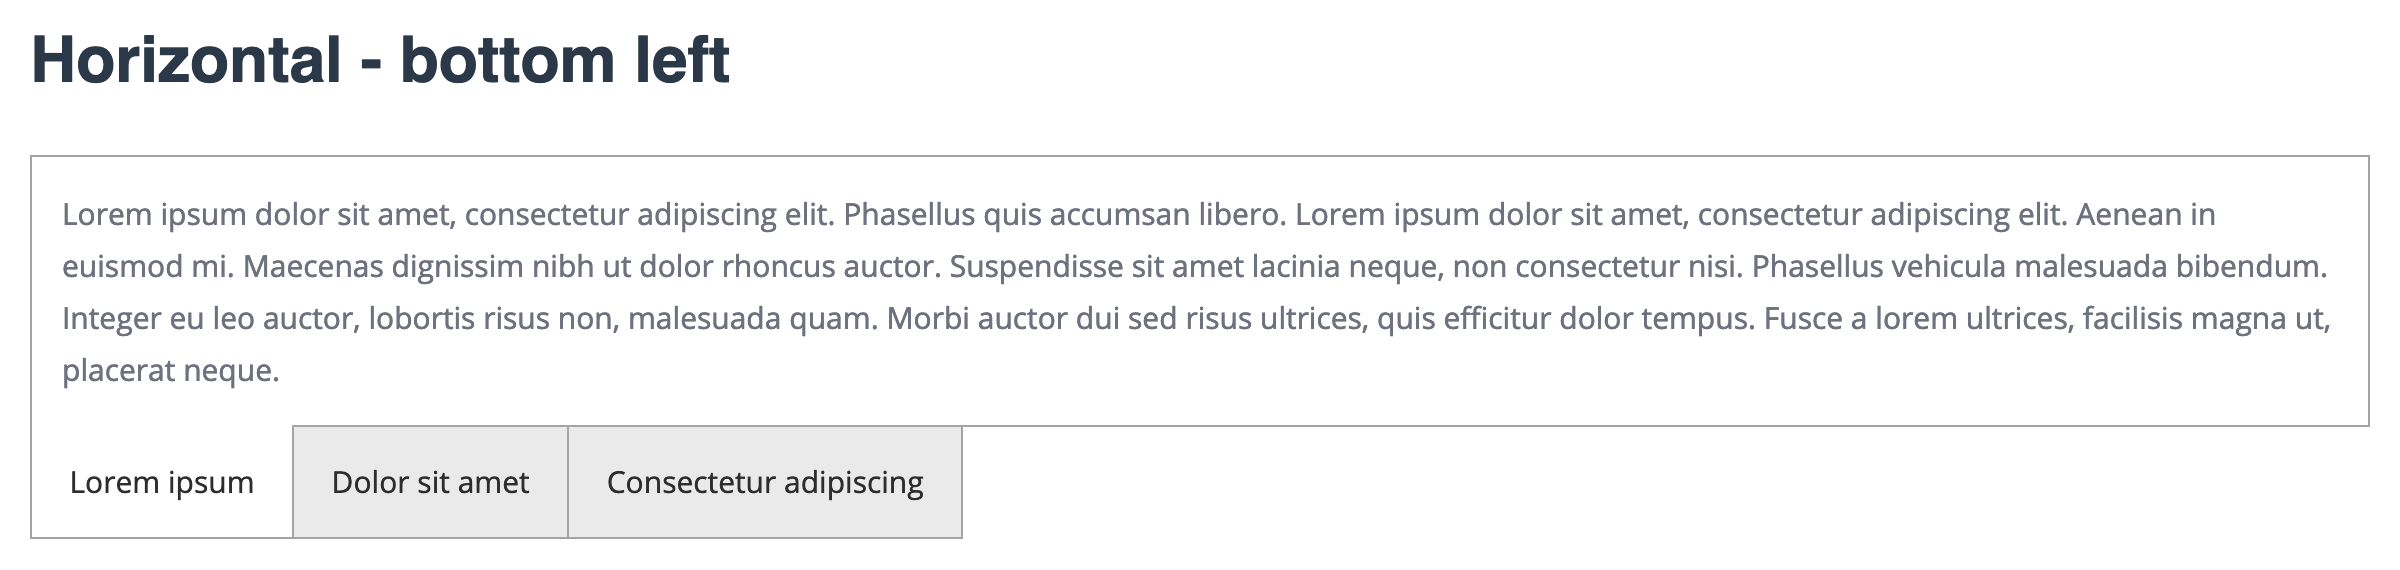Click the phrase lobortis risus non

485,319
